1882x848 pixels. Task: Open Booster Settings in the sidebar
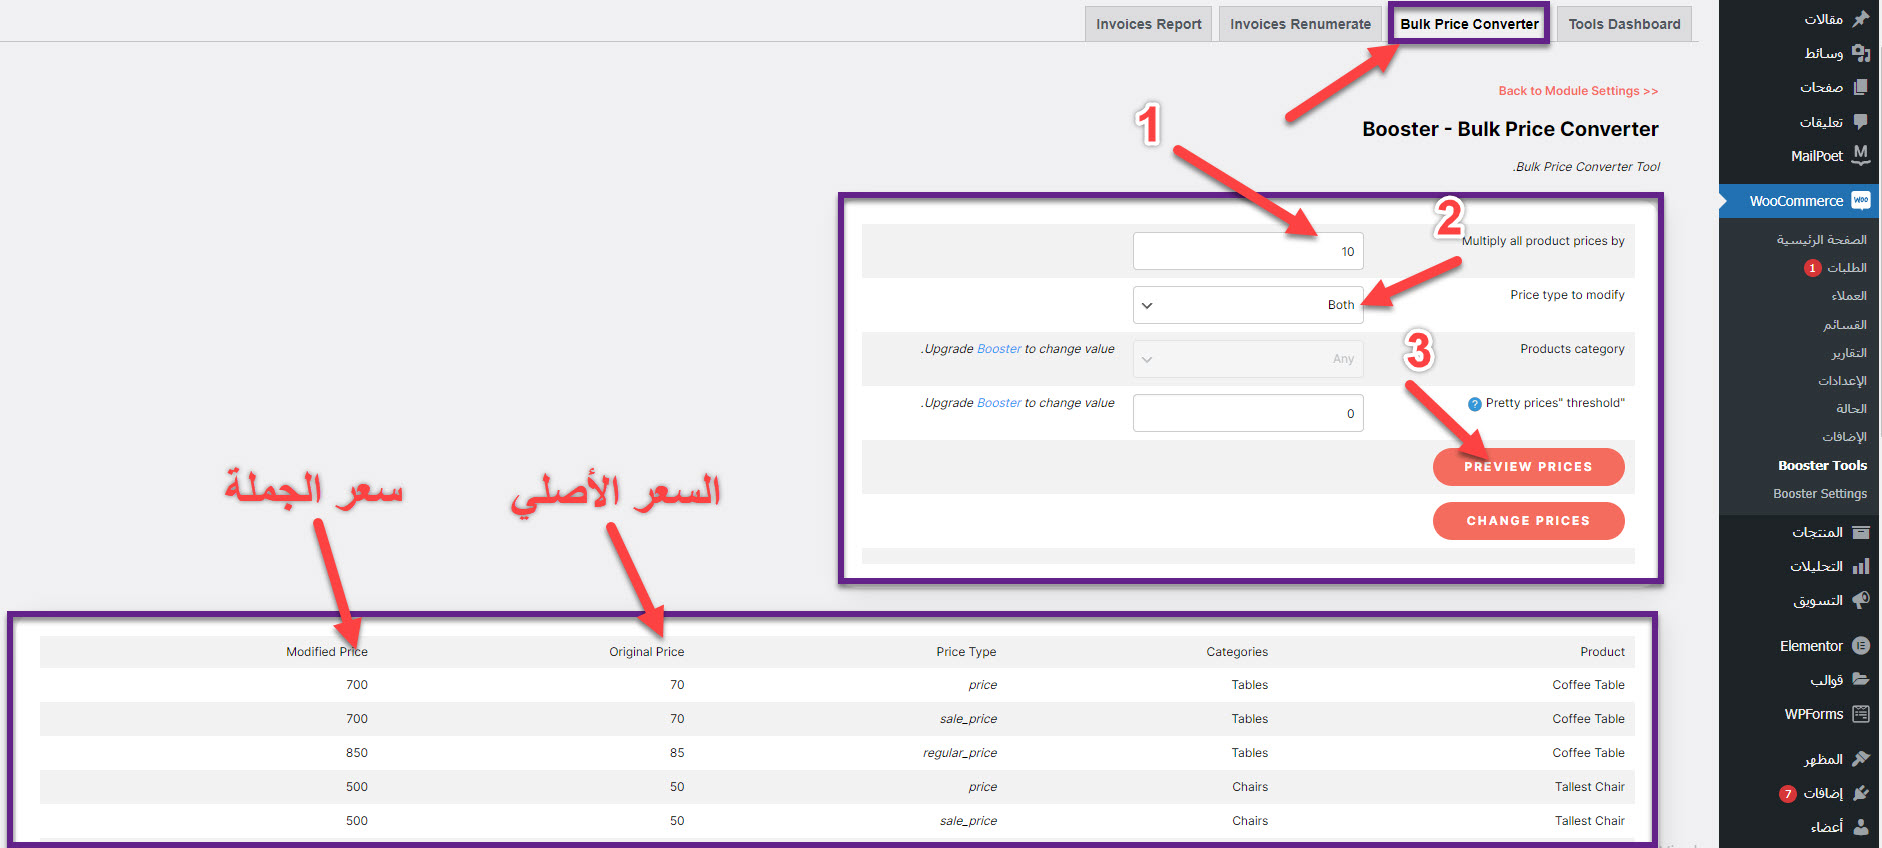(x=1819, y=494)
